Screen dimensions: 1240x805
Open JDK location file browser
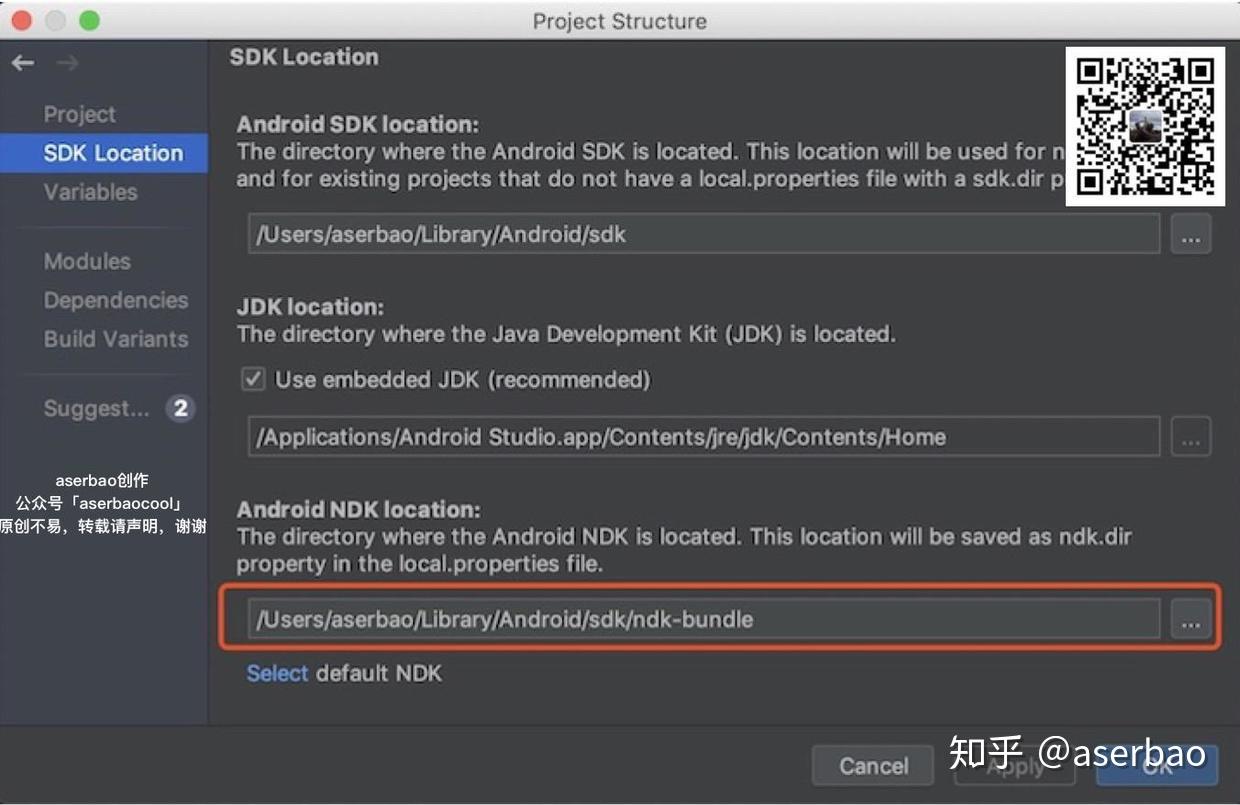pyautogui.click(x=1190, y=436)
